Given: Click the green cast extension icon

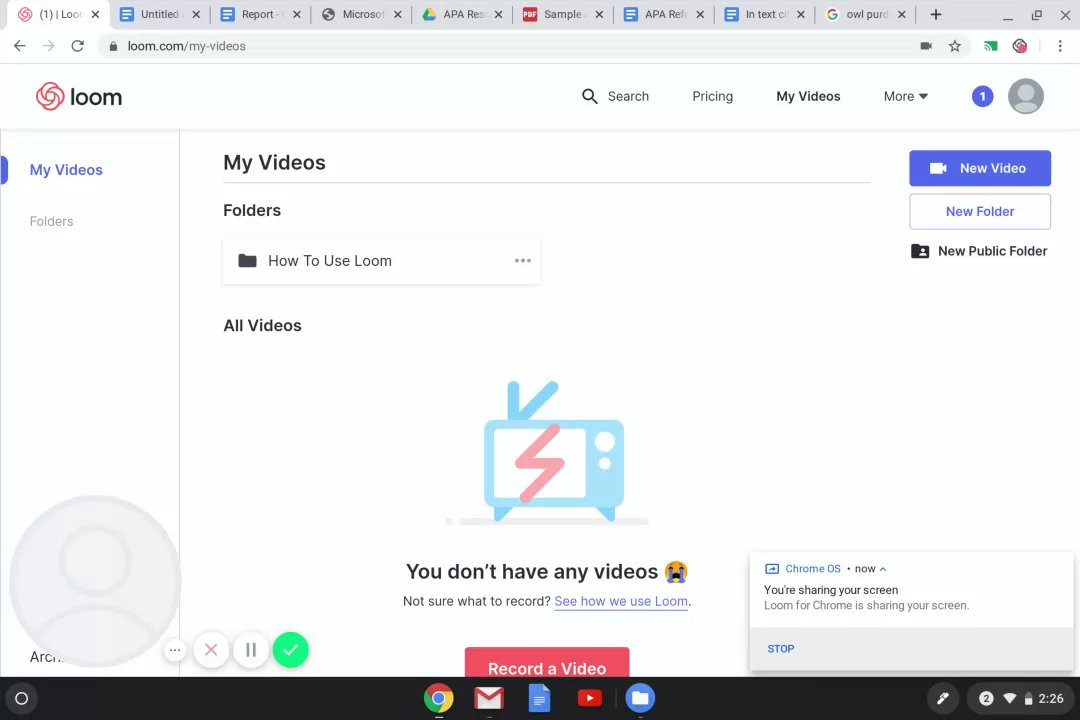Looking at the screenshot, I should pos(990,46).
